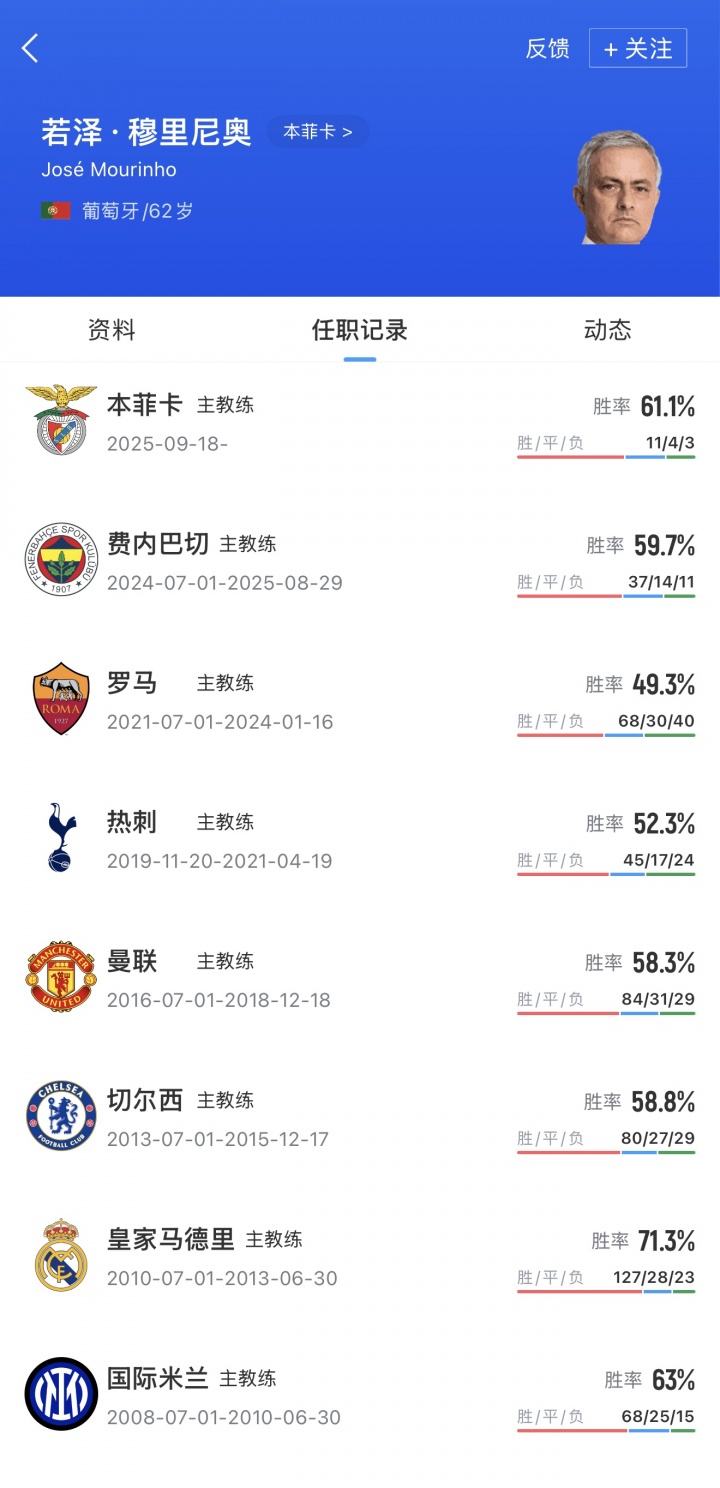720x1488 pixels.
Task: Open Mourinho's profile photo
Action: click(x=617, y=187)
